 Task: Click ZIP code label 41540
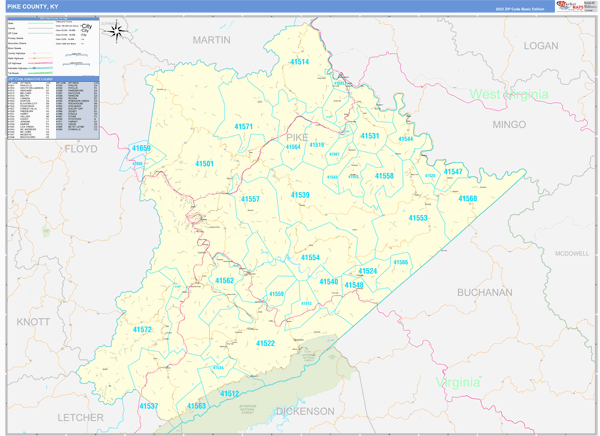[329, 282]
